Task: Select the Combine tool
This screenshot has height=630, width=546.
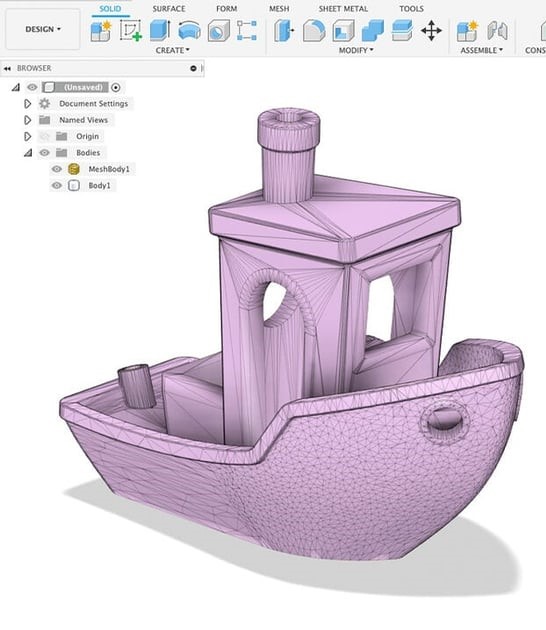Action: 373,31
